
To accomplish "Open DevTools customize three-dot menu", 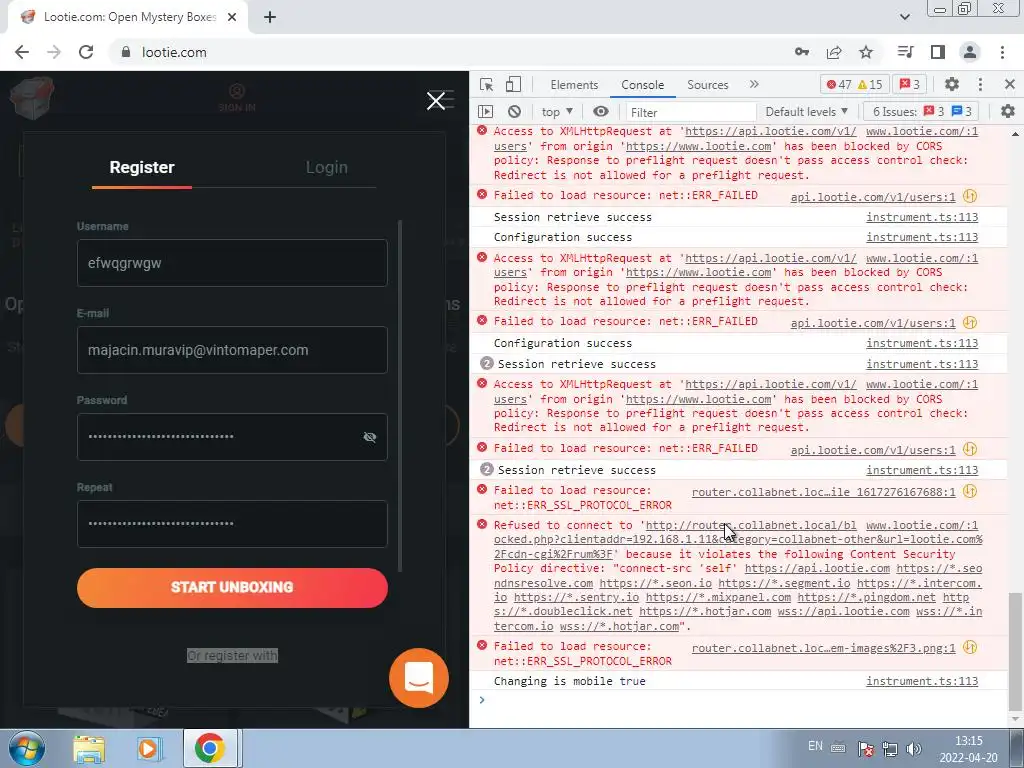I will (x=980, y=84).
